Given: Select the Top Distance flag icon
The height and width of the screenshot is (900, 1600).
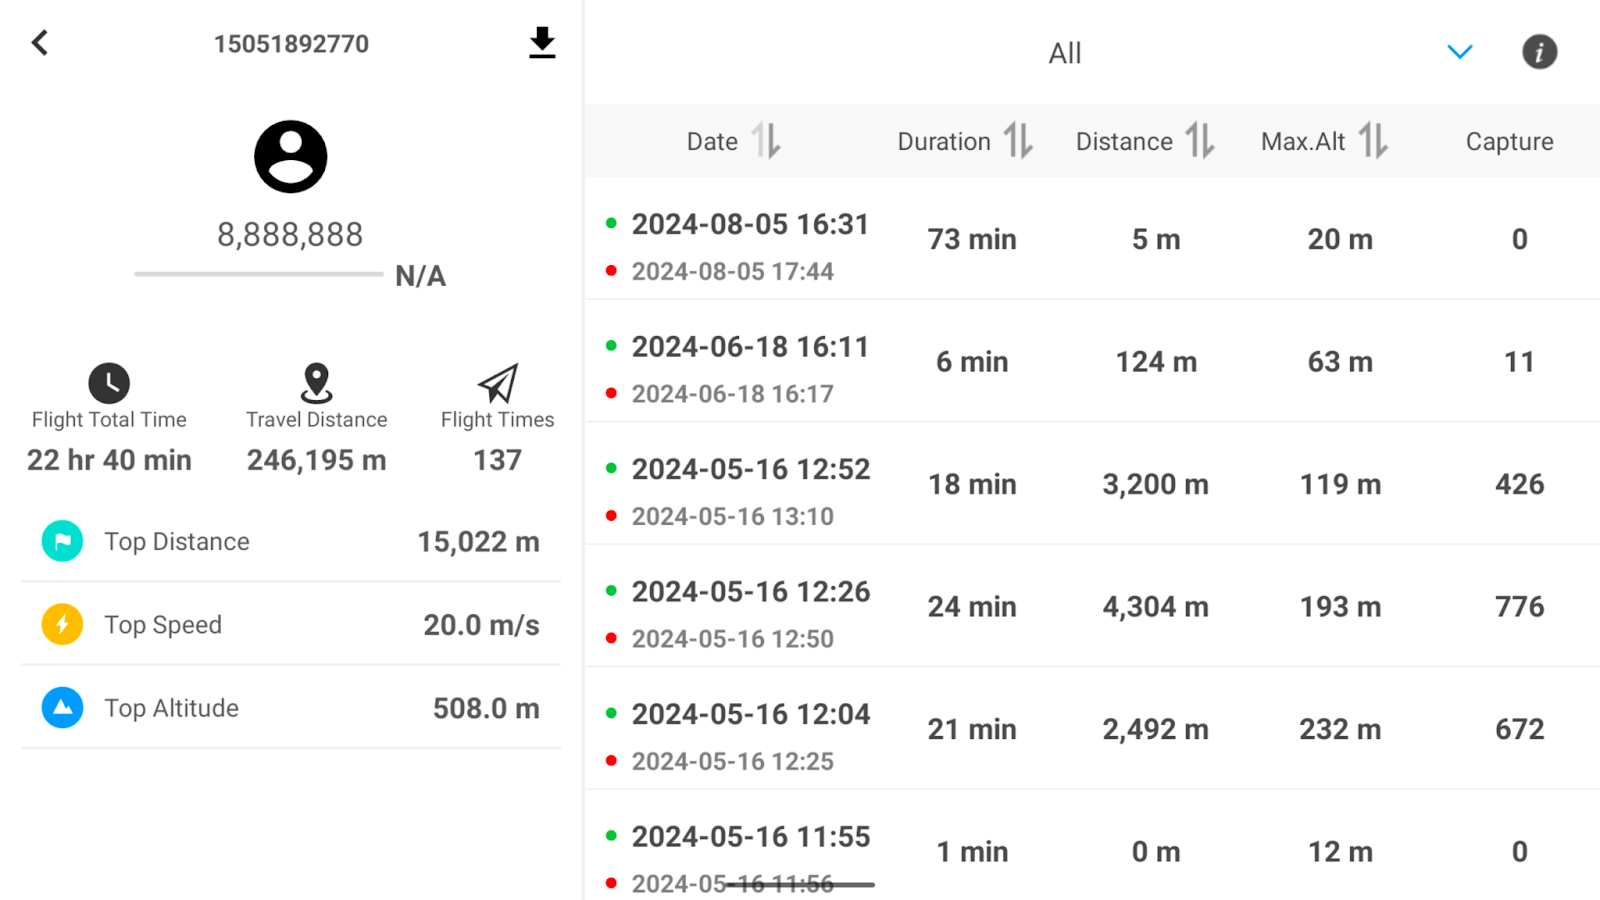Looking at the screenshot, I should pos(61,541).
